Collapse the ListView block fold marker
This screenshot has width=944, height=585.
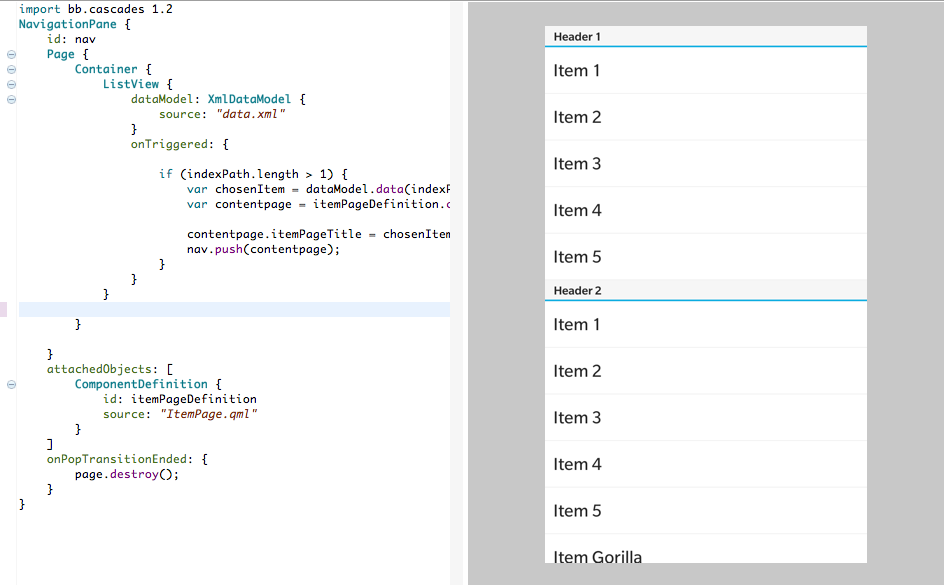point(11,85)
